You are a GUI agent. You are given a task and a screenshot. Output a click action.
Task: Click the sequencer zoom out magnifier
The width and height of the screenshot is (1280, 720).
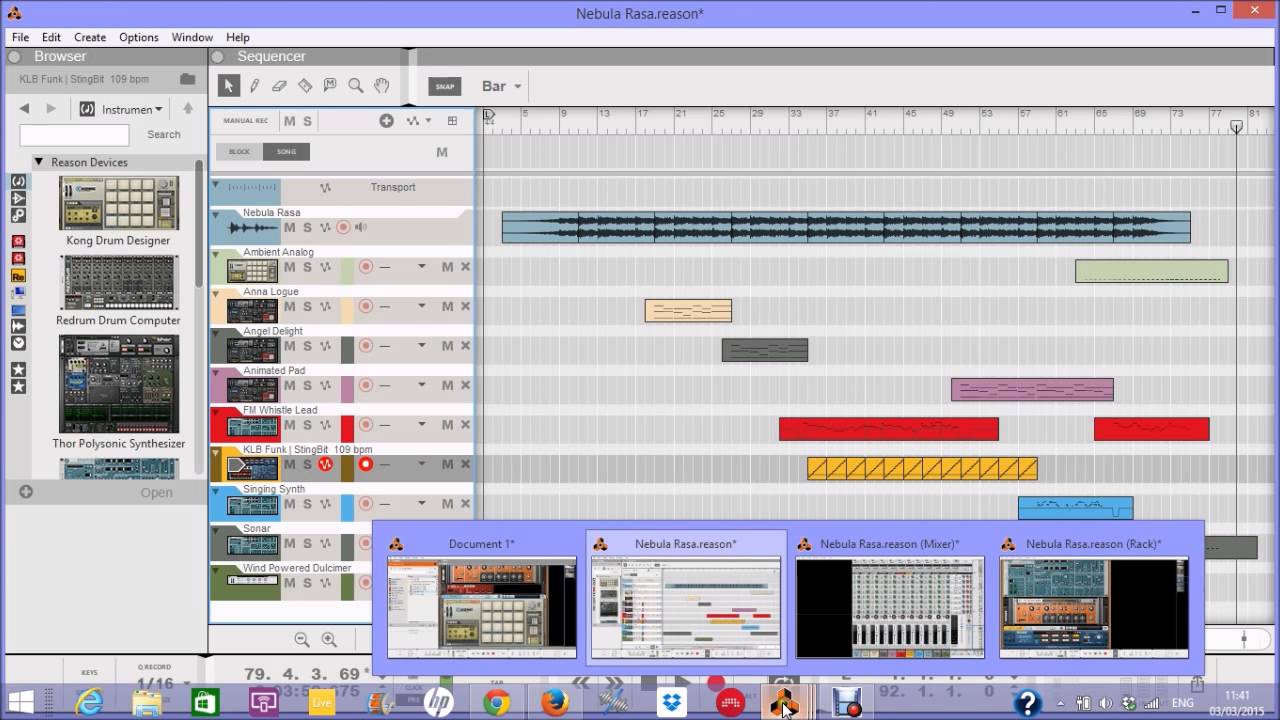coord(302,639)
